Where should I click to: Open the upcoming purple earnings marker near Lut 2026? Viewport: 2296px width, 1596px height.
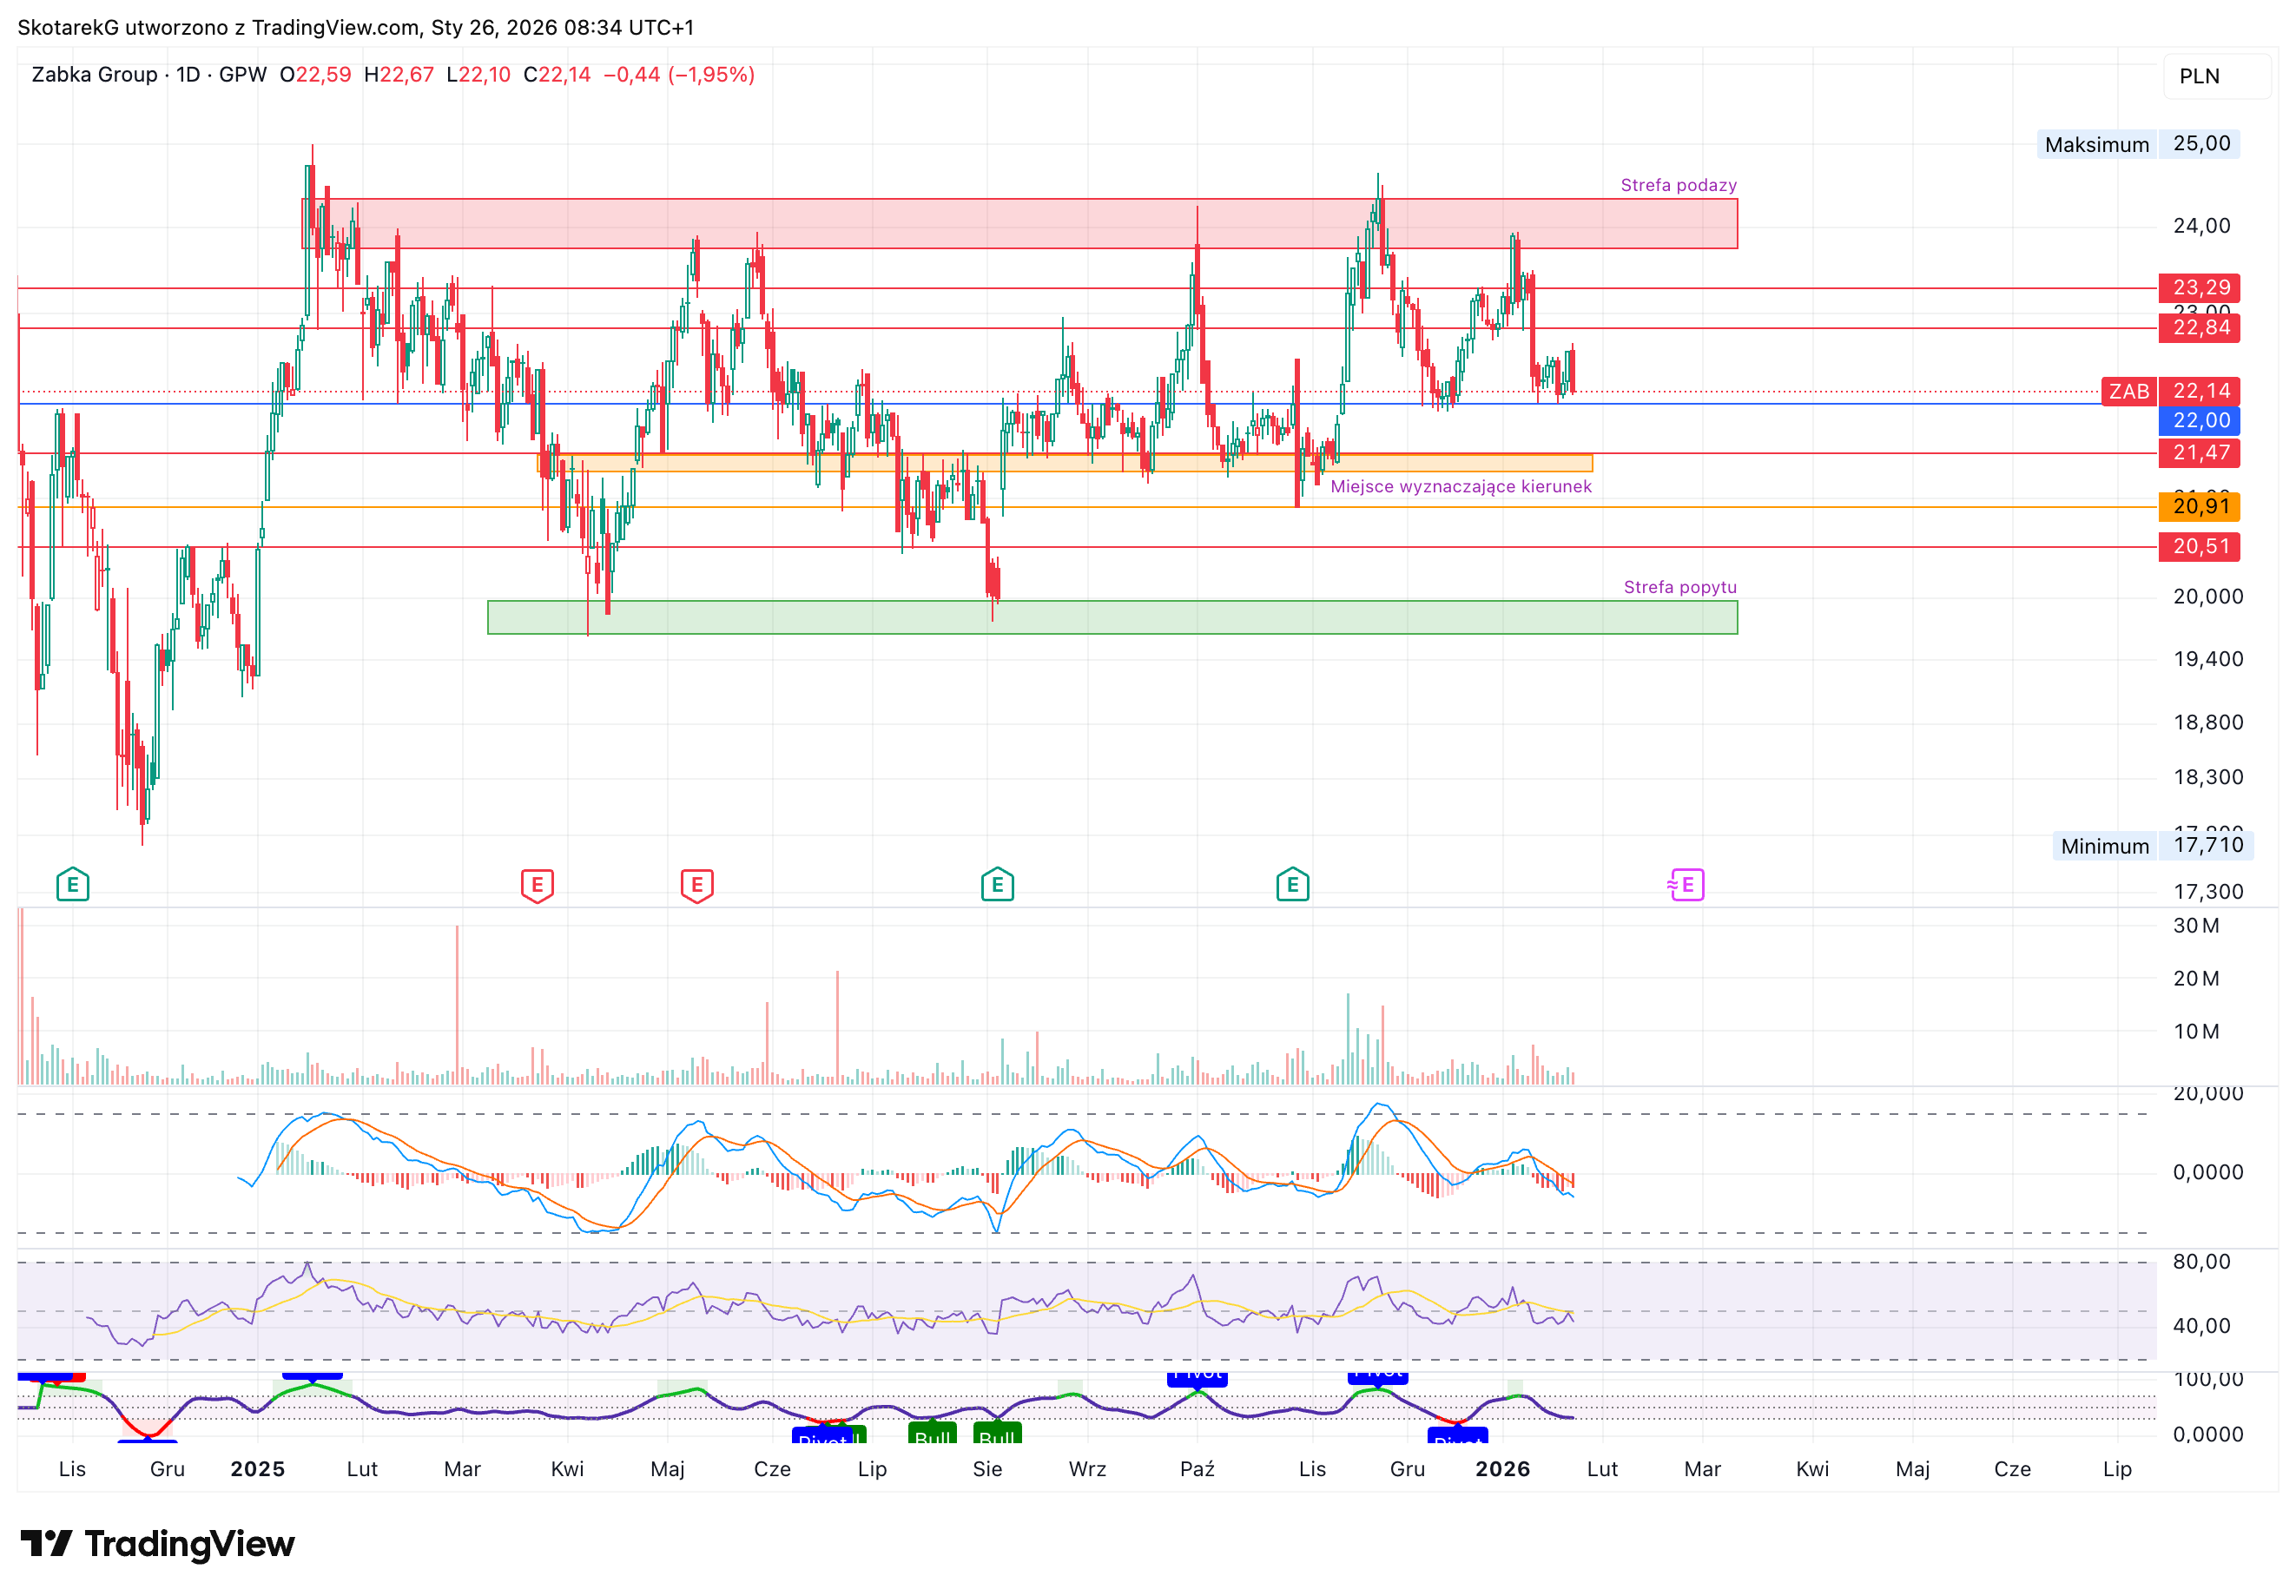click(1686, 885)
